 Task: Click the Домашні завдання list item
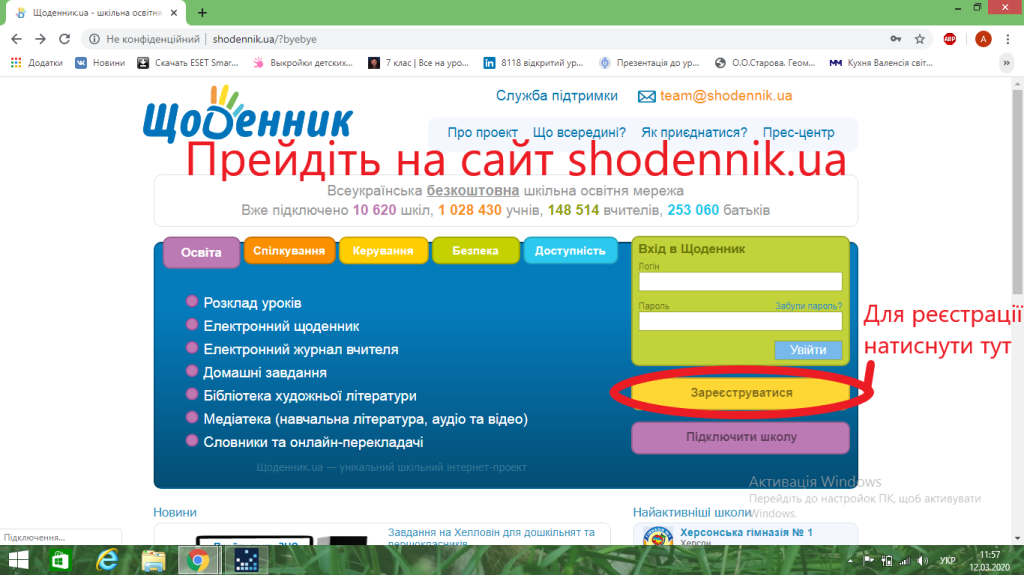[264, 372]
